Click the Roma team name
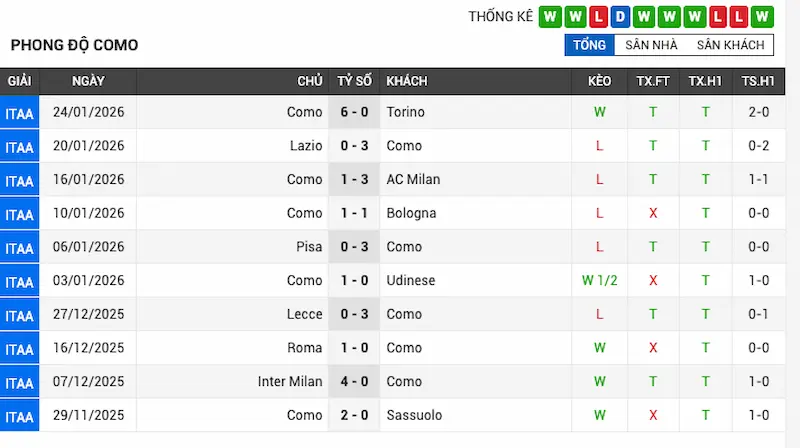This screenshot has height=448, width=800. [x=306, y=348]
